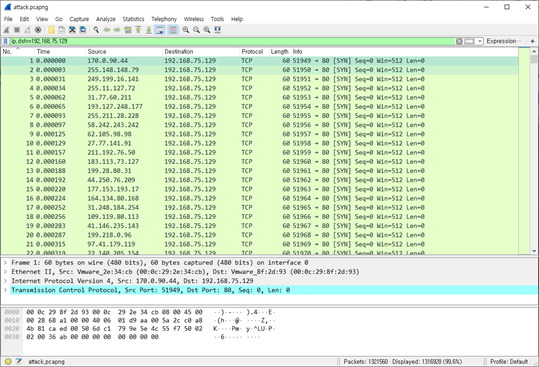Restart the current capture
The width and height of the screenshot is (539, 367).
tap(27, 30)
